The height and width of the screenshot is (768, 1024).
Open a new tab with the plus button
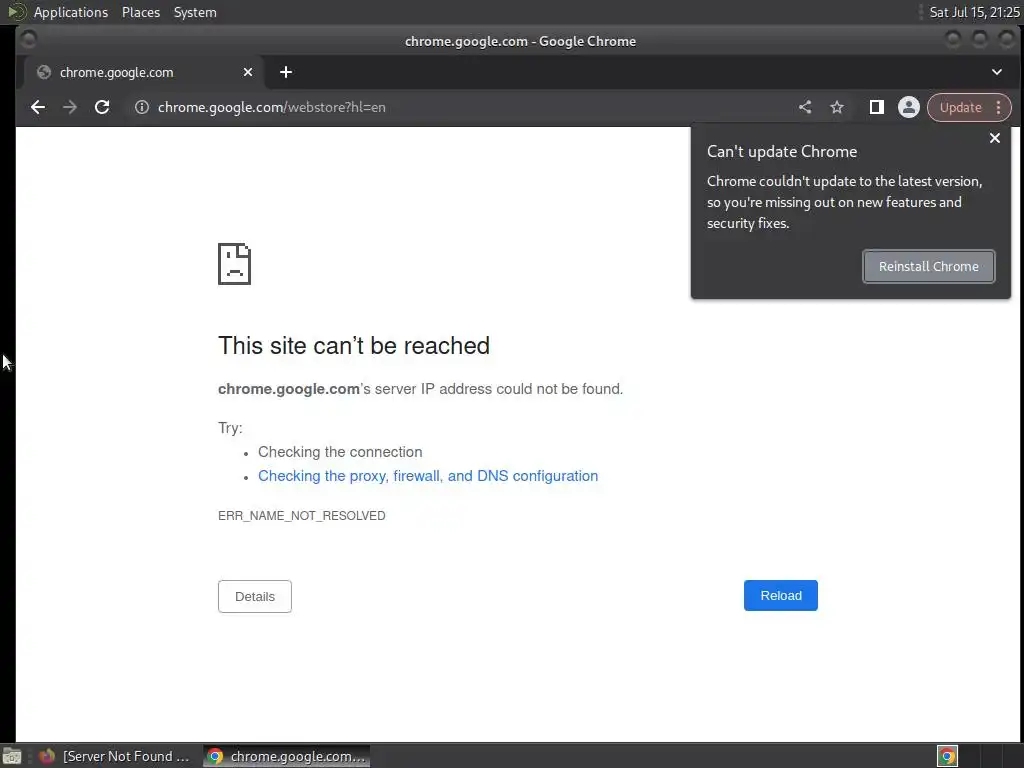click(285, 72)
